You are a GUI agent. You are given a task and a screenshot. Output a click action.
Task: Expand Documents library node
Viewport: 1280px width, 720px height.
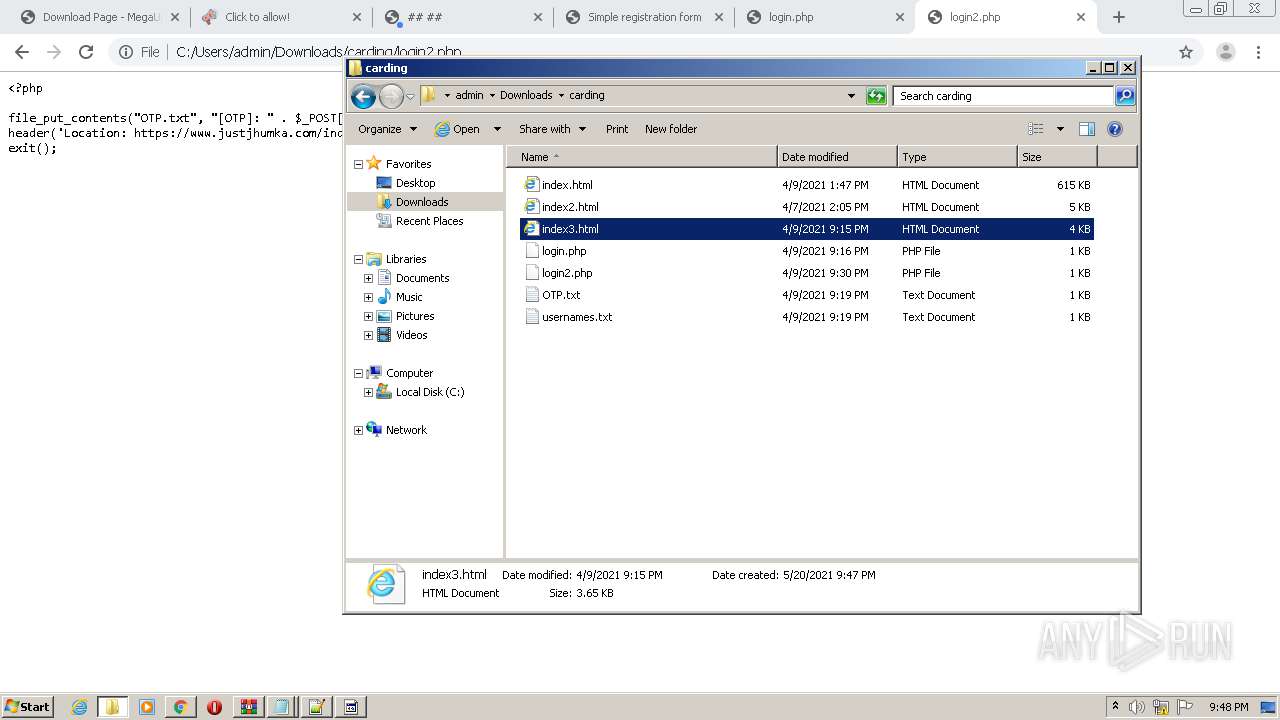tap(368, 278)
